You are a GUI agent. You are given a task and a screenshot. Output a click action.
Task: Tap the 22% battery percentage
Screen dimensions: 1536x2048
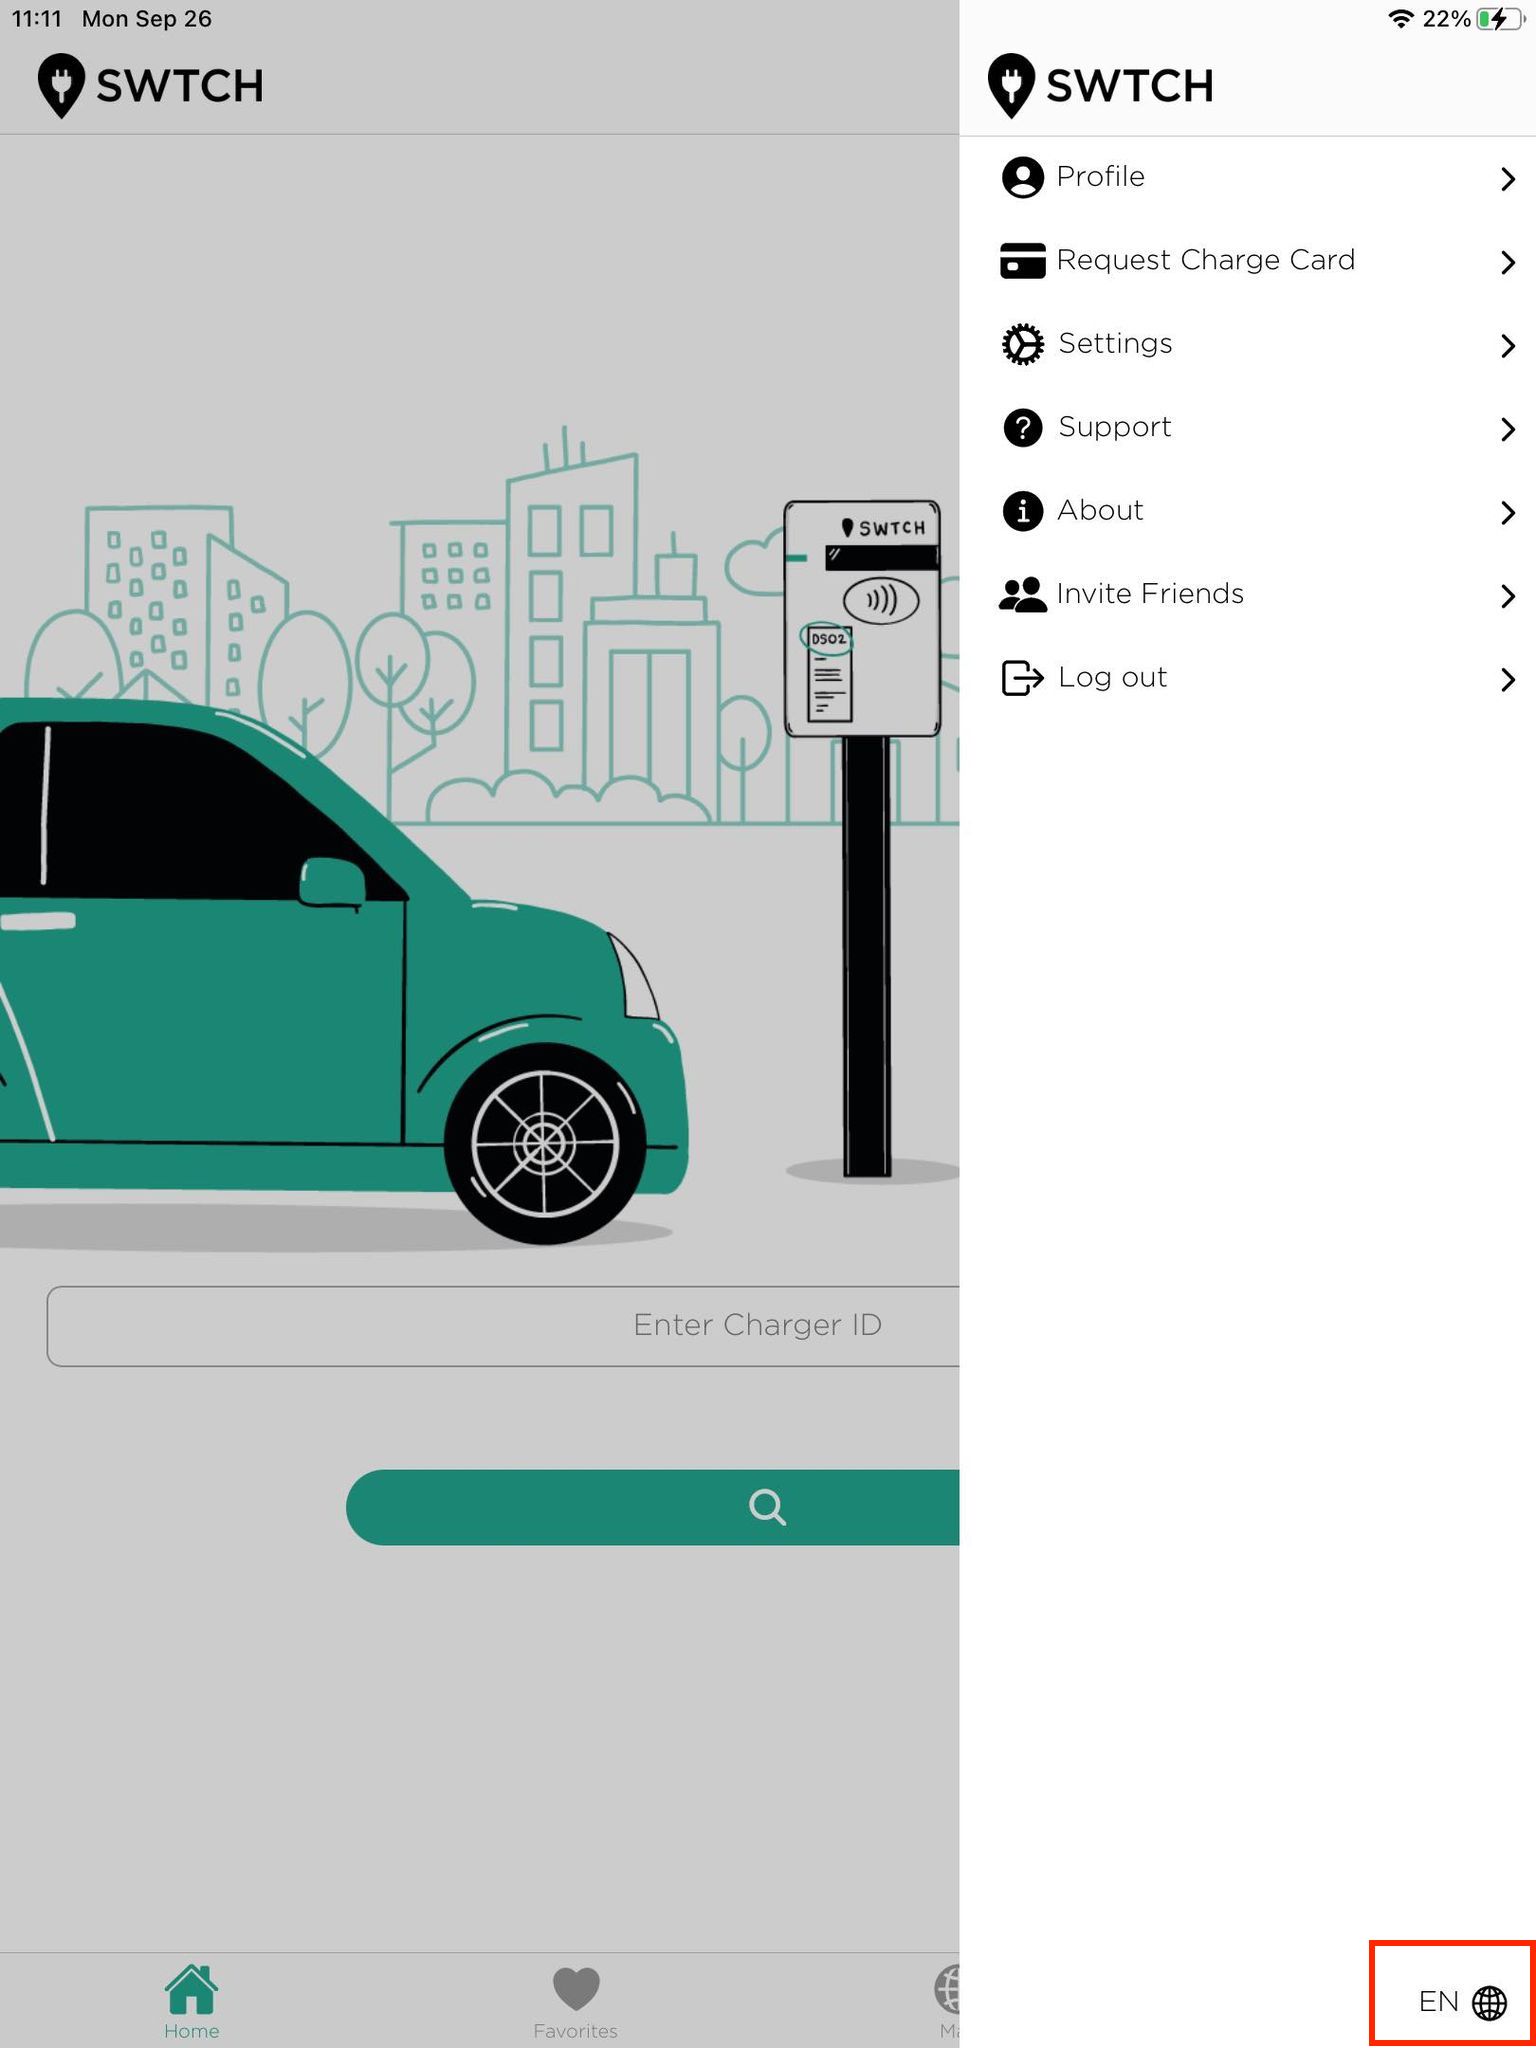click(x=1446, y=19)
